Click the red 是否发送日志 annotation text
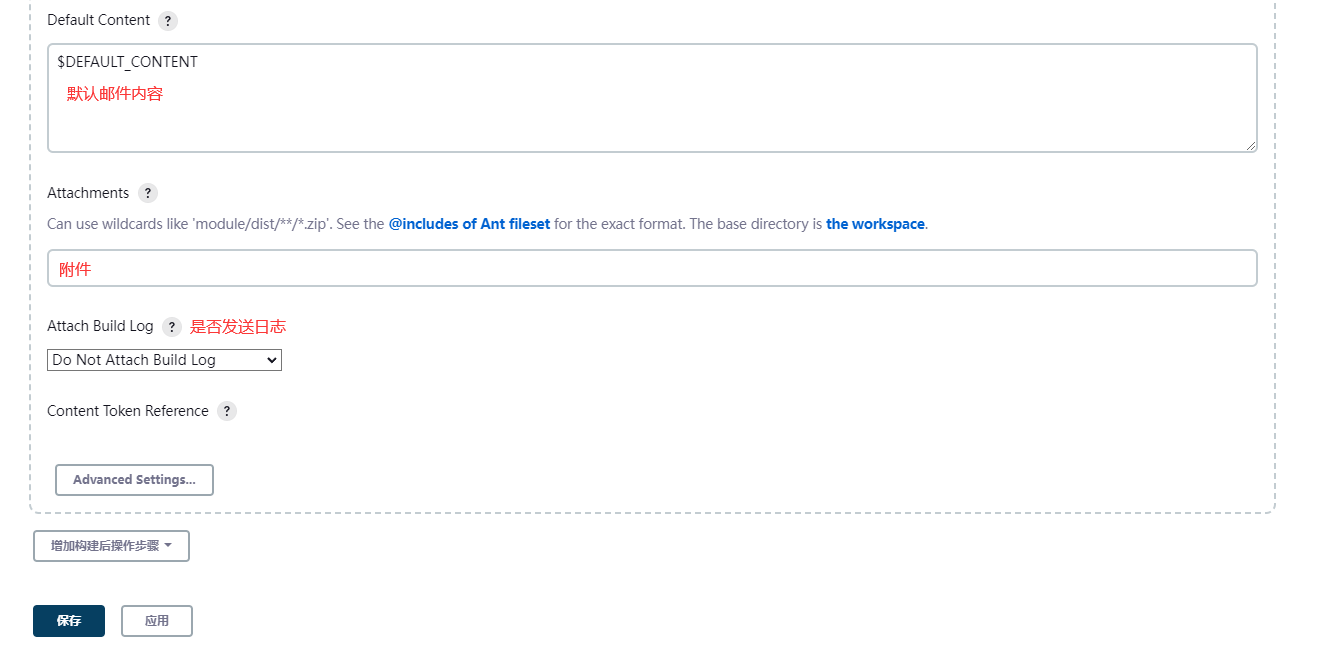Screen dimensions: 1336x656 [x=238, y=327]
